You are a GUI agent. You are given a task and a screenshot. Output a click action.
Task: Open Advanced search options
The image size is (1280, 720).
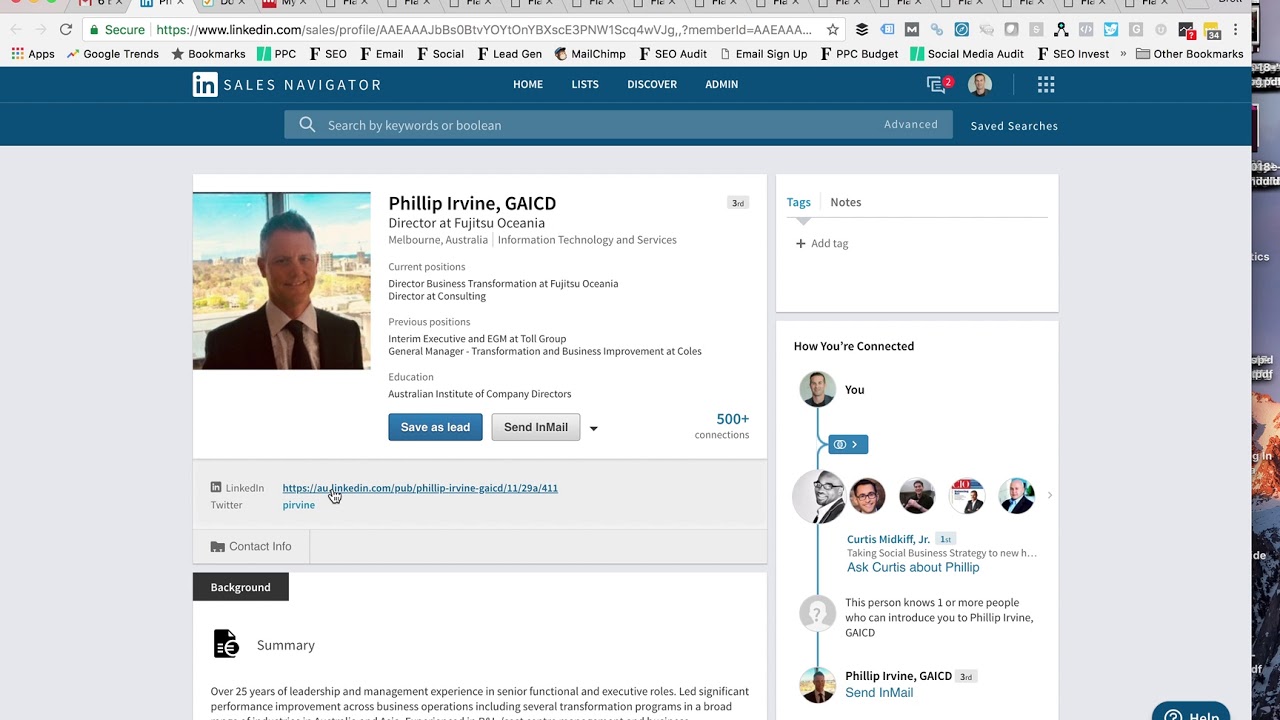911,124
